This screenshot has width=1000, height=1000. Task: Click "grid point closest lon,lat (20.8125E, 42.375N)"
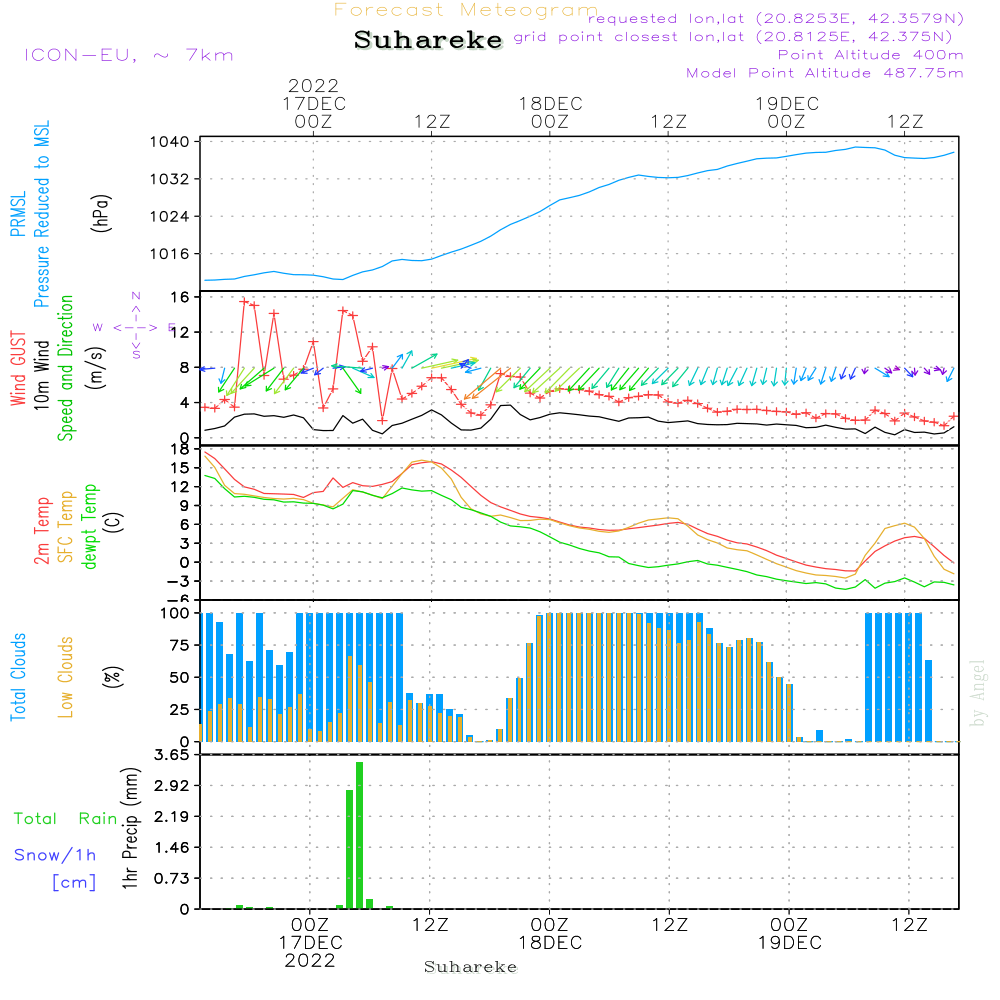click(x=733, y=37)
